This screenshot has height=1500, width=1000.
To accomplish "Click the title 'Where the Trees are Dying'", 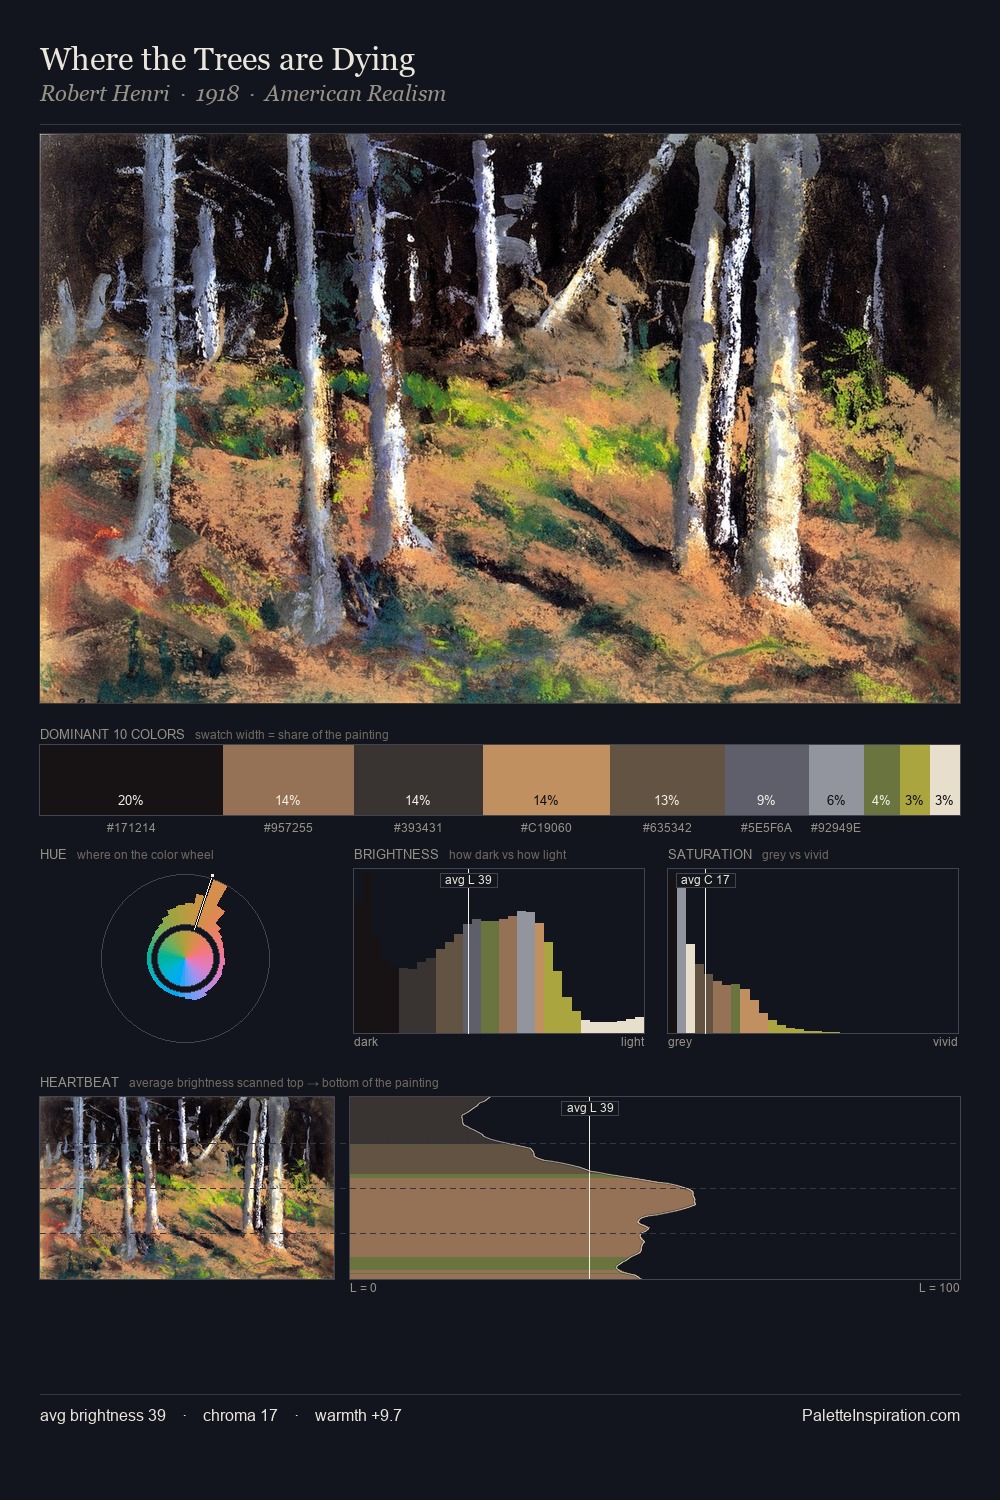I will (227, 60).
